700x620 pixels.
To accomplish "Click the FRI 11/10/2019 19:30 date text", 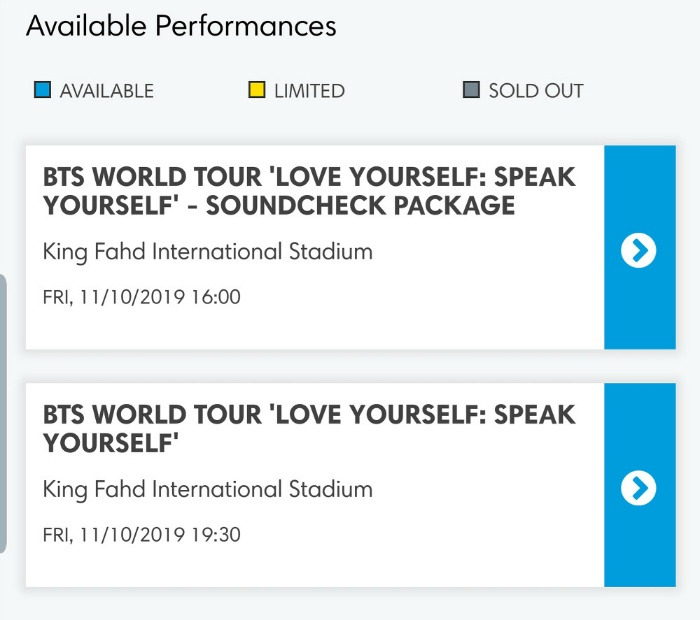I will click(x=142, y=535).
